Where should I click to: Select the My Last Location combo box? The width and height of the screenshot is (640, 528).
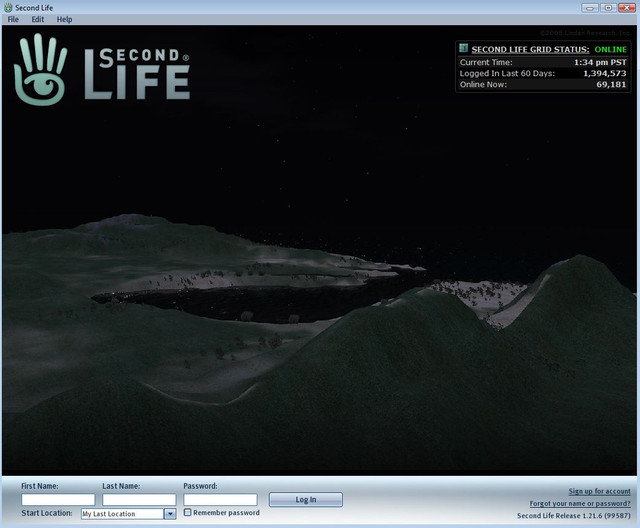click(129, 514)
